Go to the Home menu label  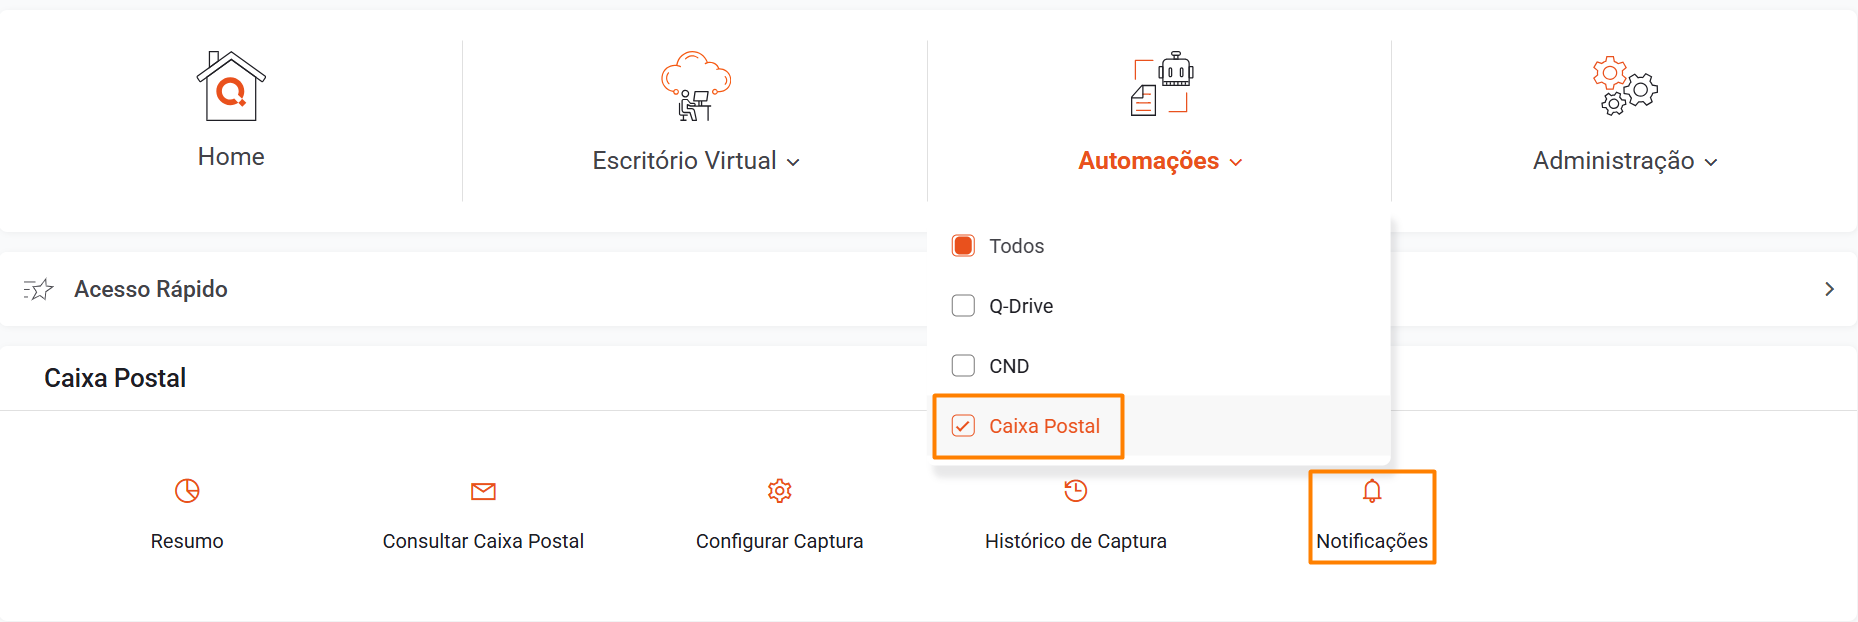coord(231,157)
